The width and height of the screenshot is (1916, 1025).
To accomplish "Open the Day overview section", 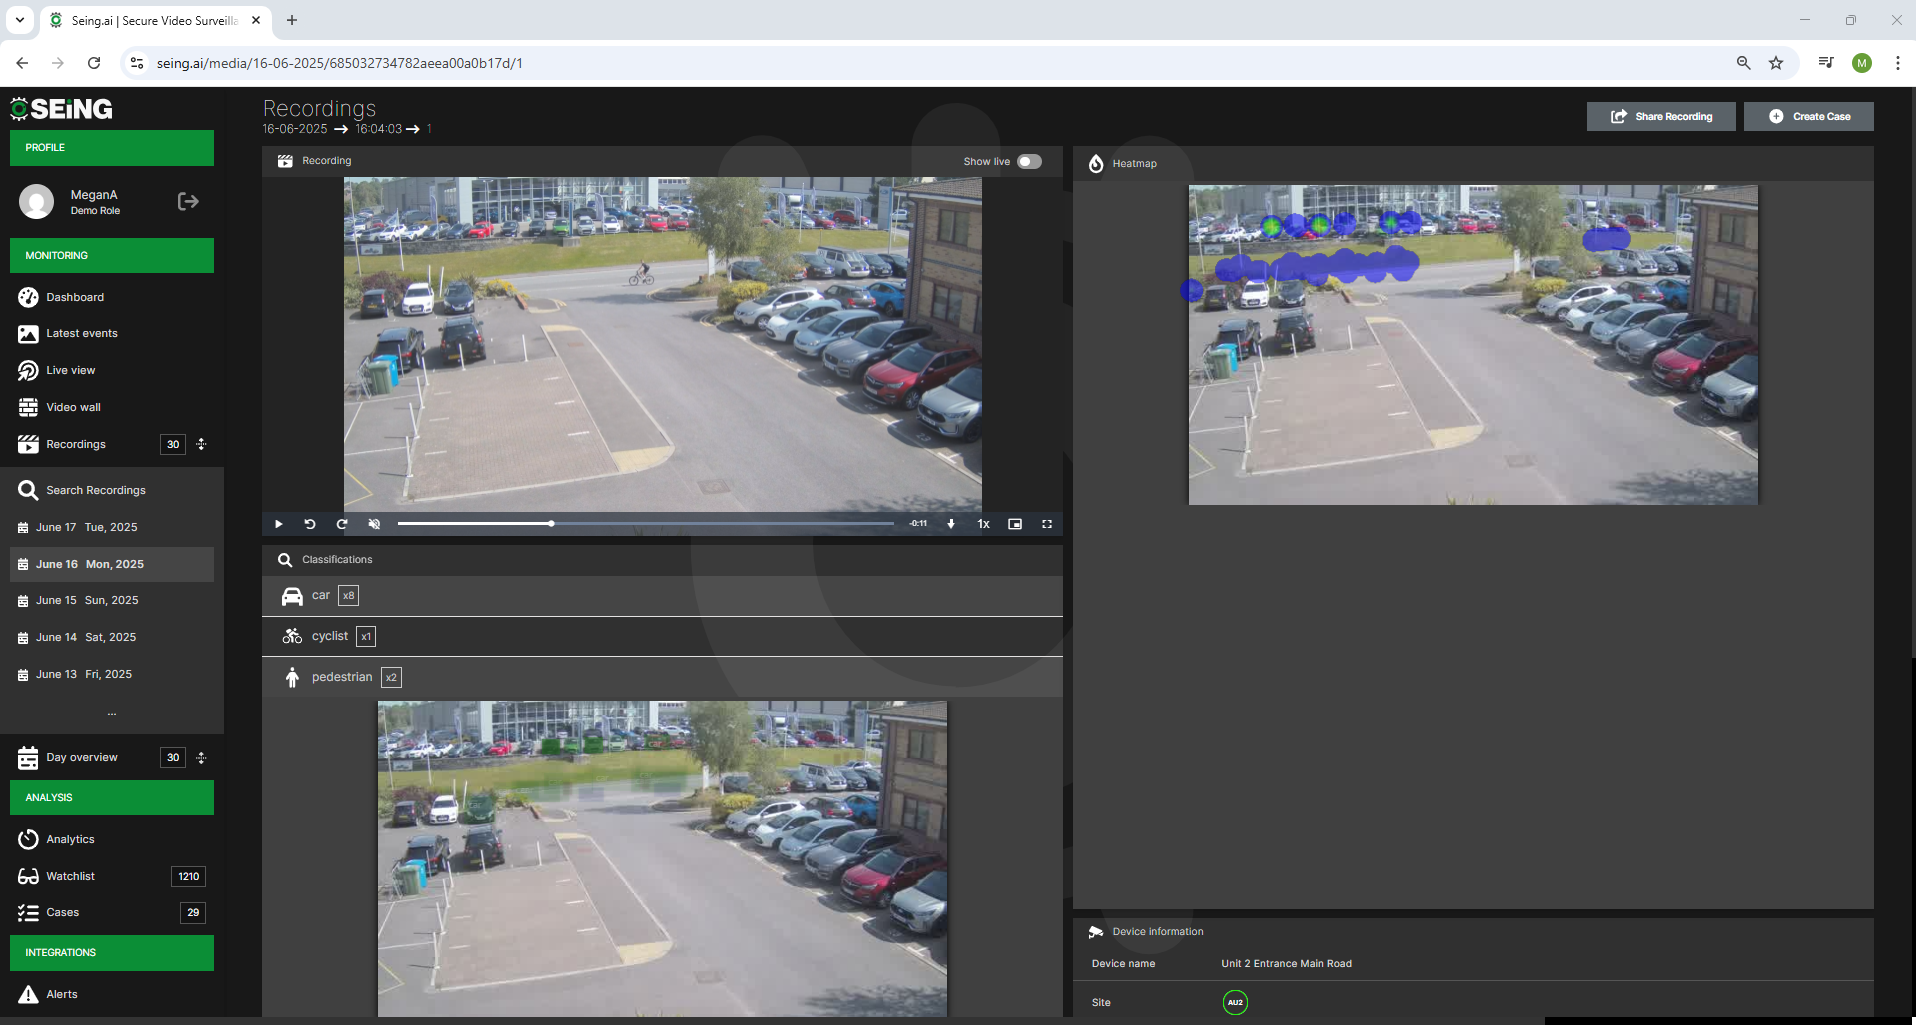I will (80, 757).
